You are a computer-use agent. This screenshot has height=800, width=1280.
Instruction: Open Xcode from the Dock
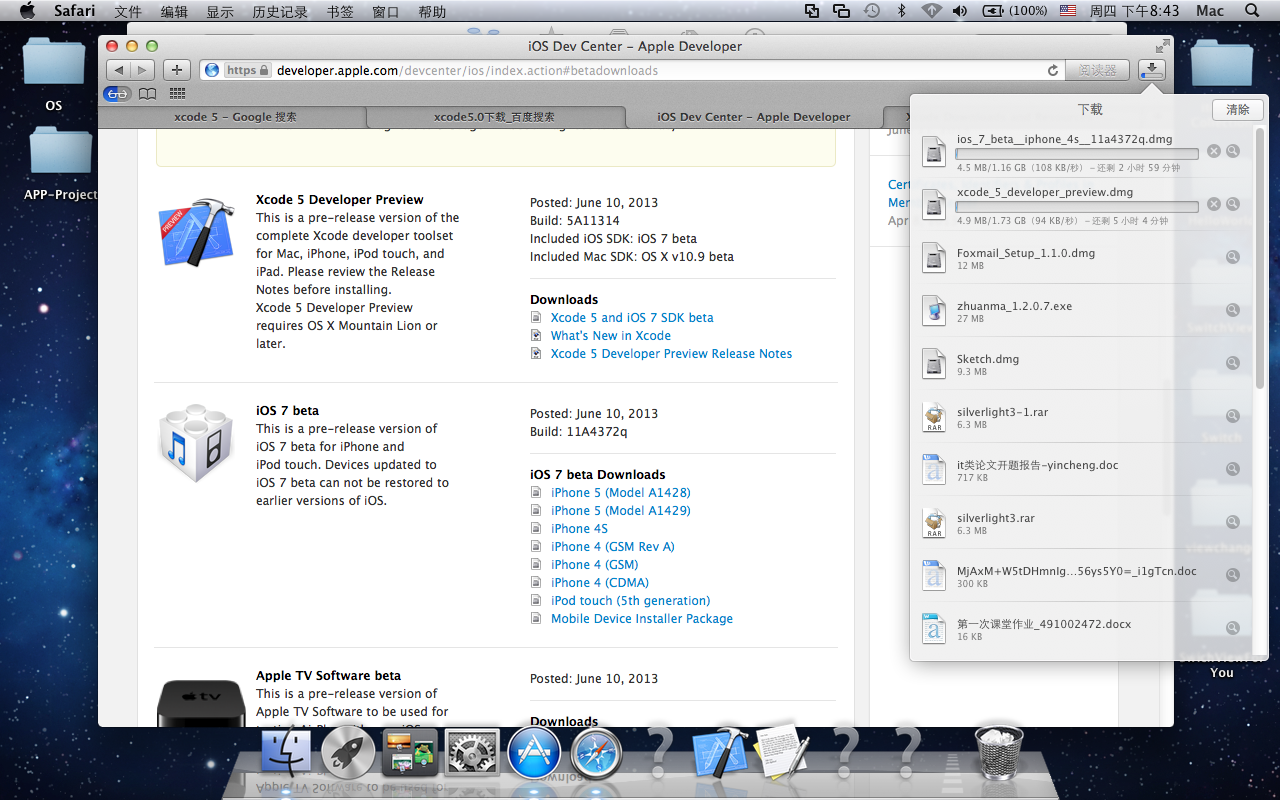pyautogui.click(x=720, y=752)
